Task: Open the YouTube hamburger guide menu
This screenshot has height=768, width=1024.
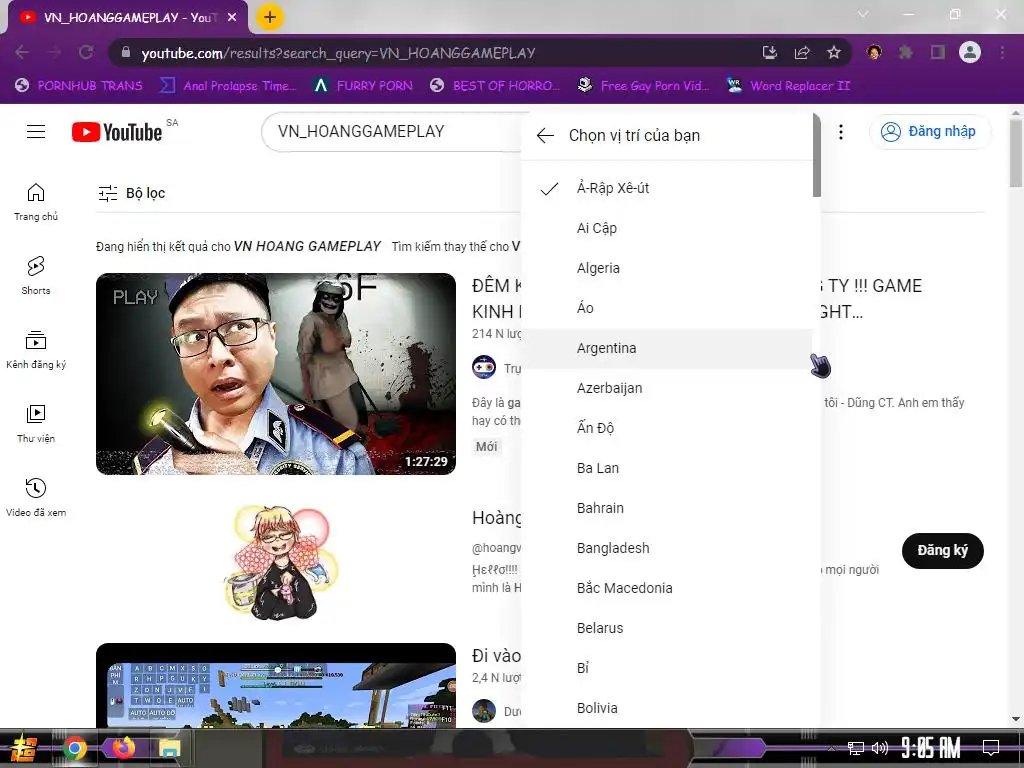Action: [36, 132]
